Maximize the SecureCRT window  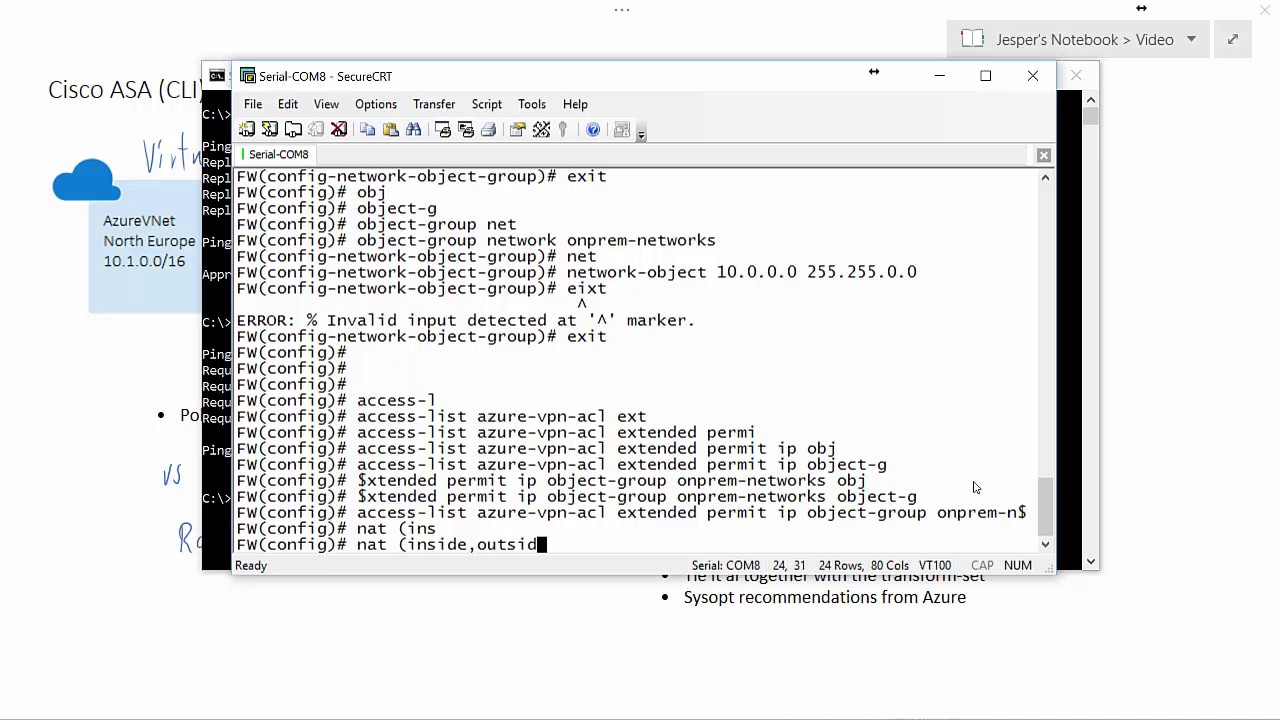986,76
